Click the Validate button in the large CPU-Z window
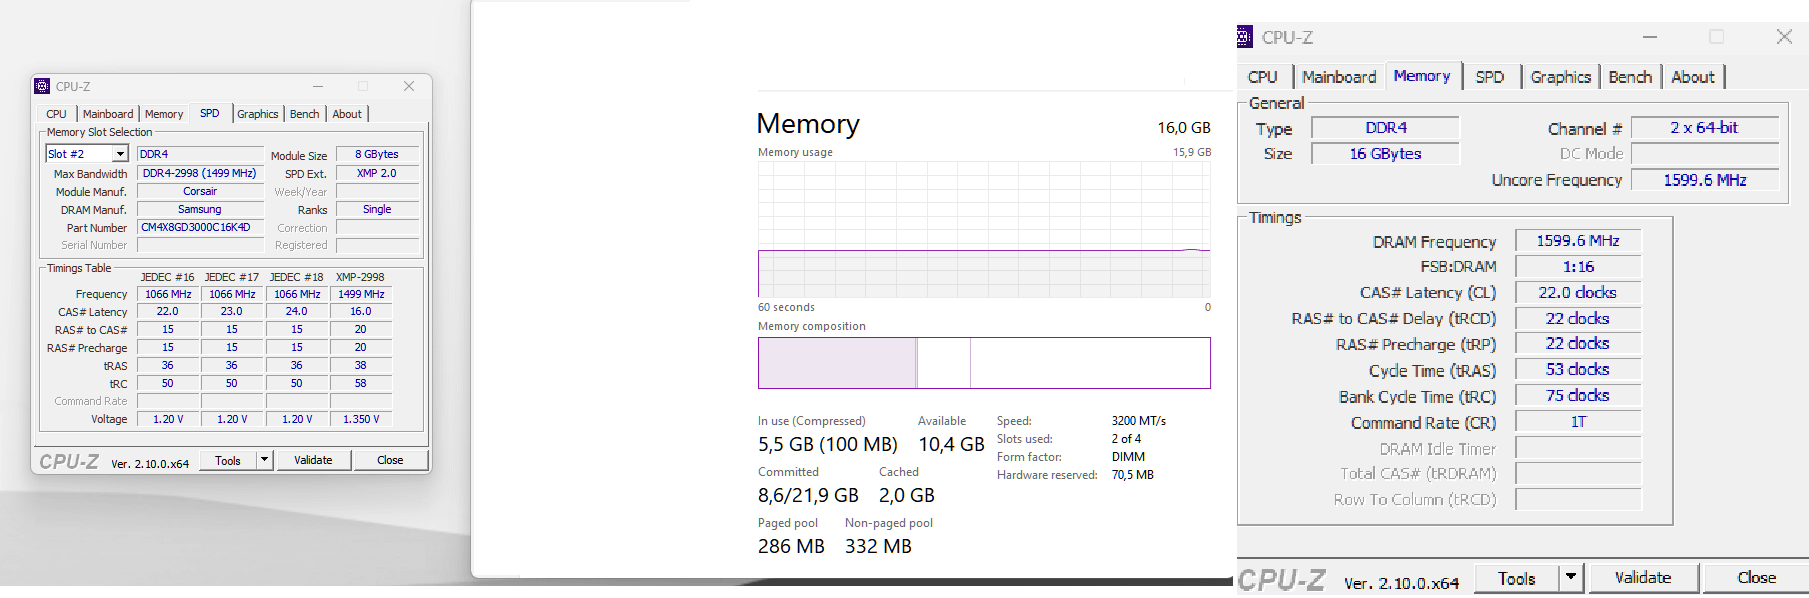Screen dimensions: 1809x598 [1643, 578]
